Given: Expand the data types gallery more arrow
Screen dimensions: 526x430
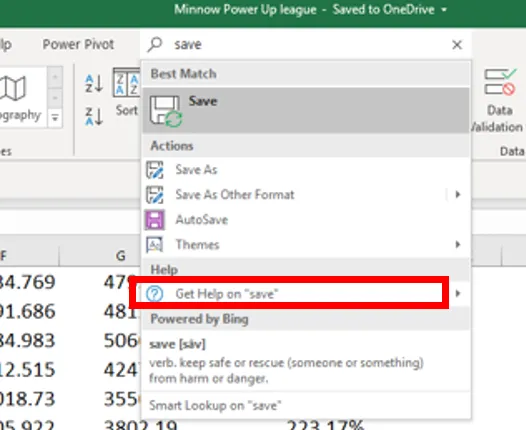Looking at the screenshot, I should [x=55, y=118].
